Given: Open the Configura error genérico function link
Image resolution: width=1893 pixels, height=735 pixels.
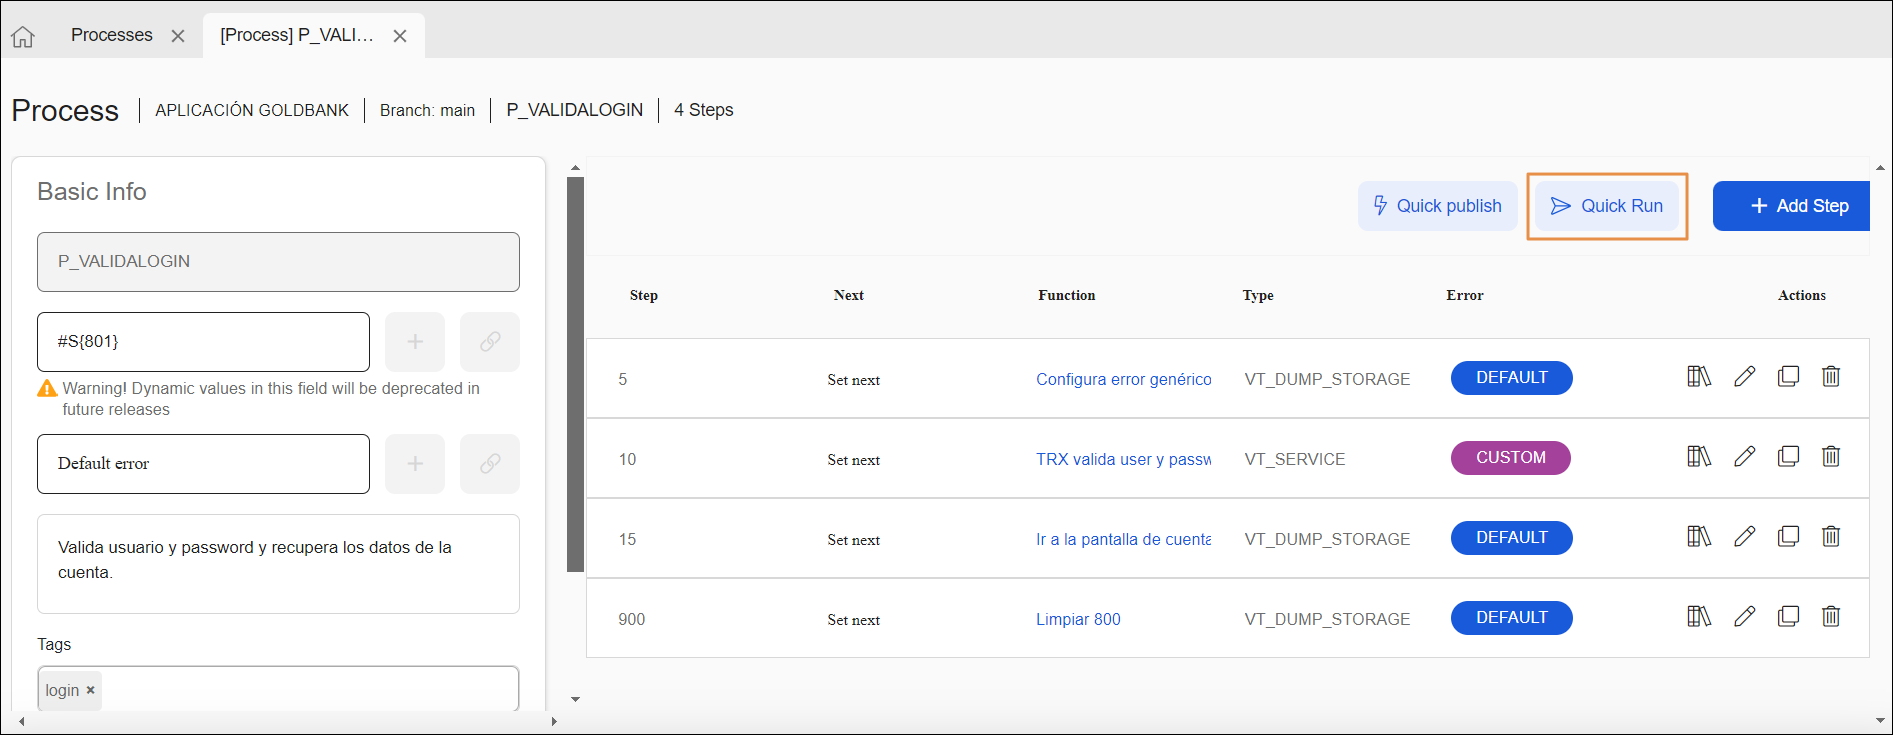Looking at the screenshot, I should (x=1123, y=379).
